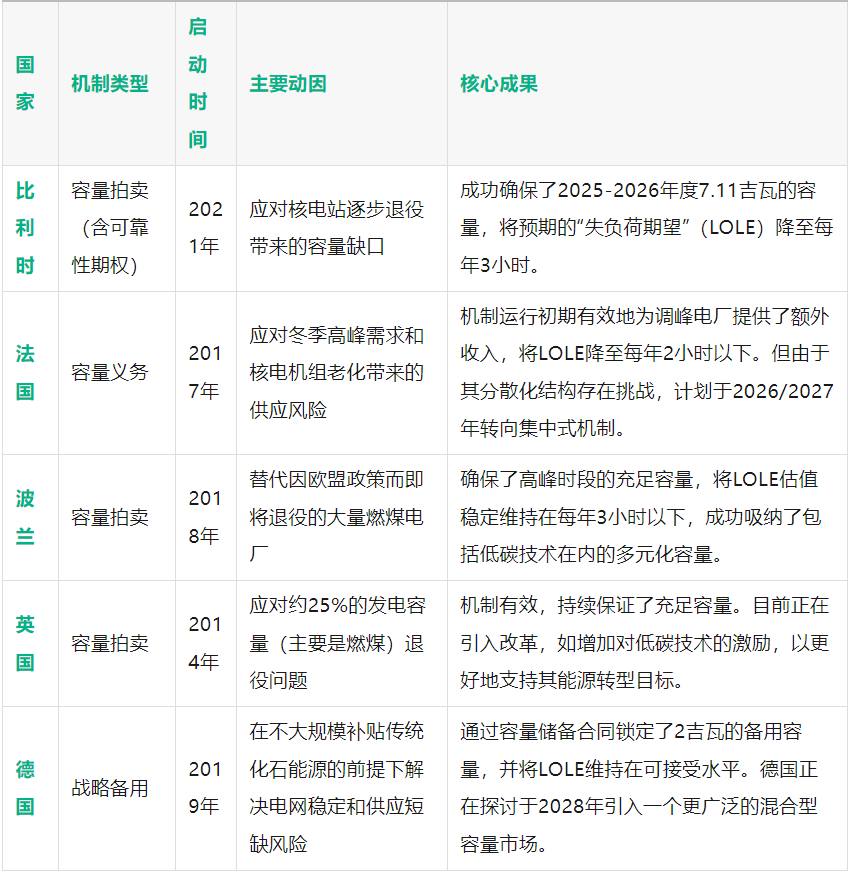Select the 核心成果 column header
The width and height of the screenshot is (851, 875).
pyautogui.click(x=499, y=84)
